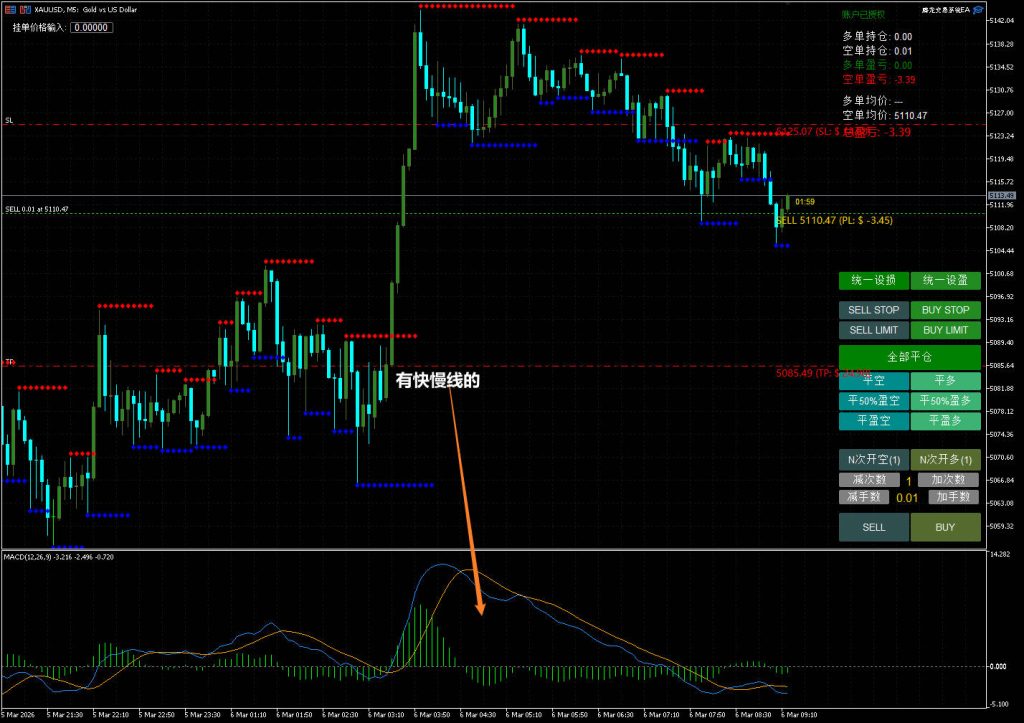Click the red SL stop-loss line label
Image resolution: width=1024 pixels, height=723 pixels.
click(9, 120)
